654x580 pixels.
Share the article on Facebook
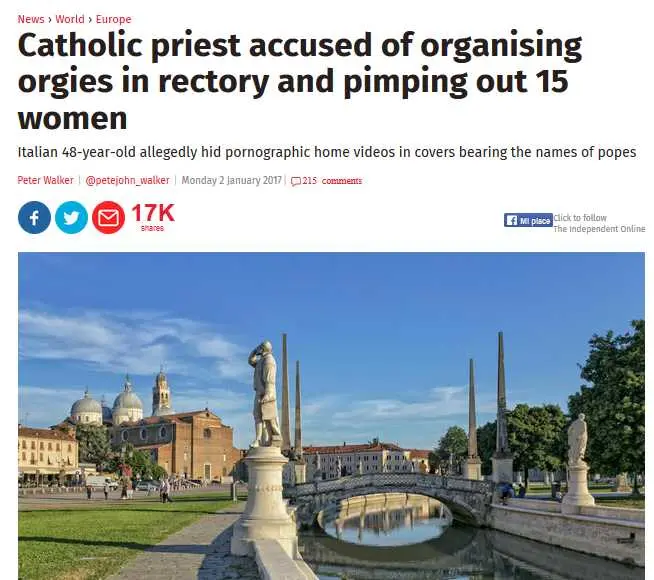point(34,217)
